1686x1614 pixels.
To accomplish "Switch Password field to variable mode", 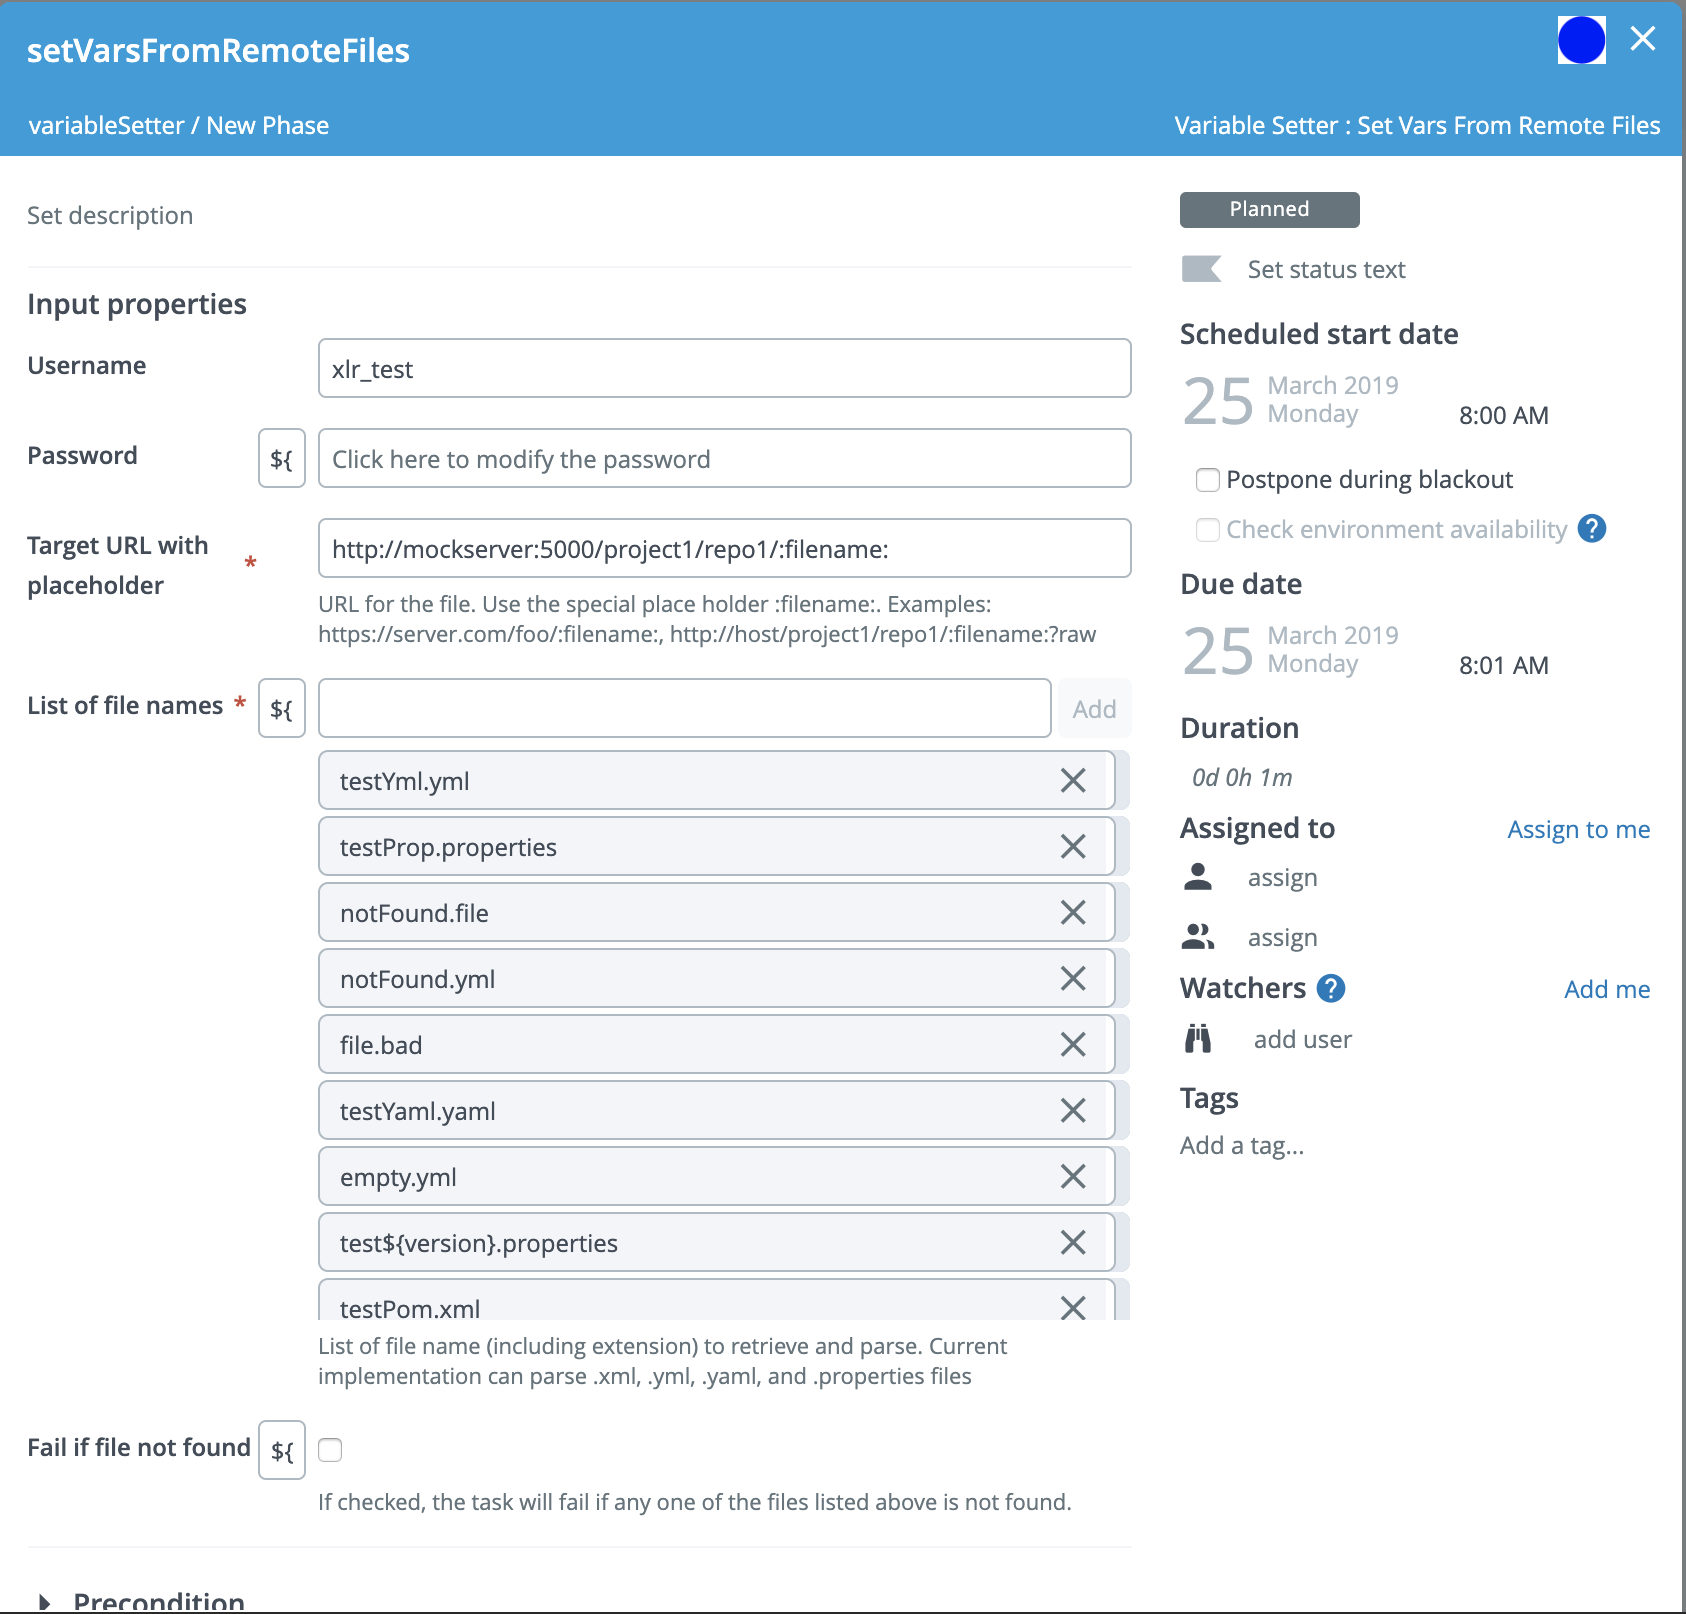I will pyautogui.click(x=282, y=459).
